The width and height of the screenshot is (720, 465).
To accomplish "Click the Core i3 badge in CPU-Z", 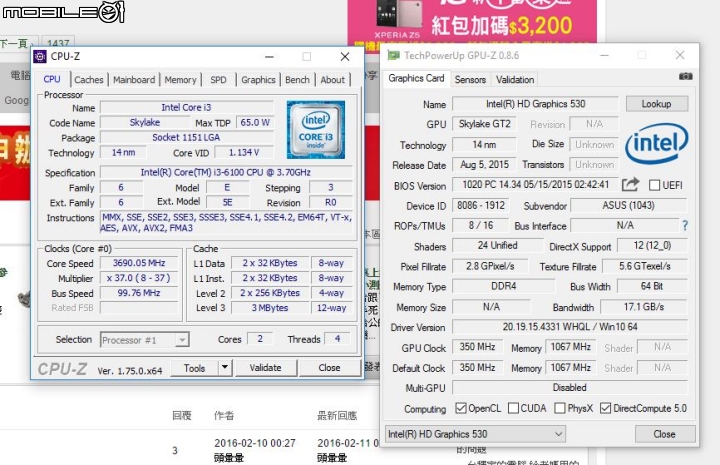I will click(x=316, y=130).
